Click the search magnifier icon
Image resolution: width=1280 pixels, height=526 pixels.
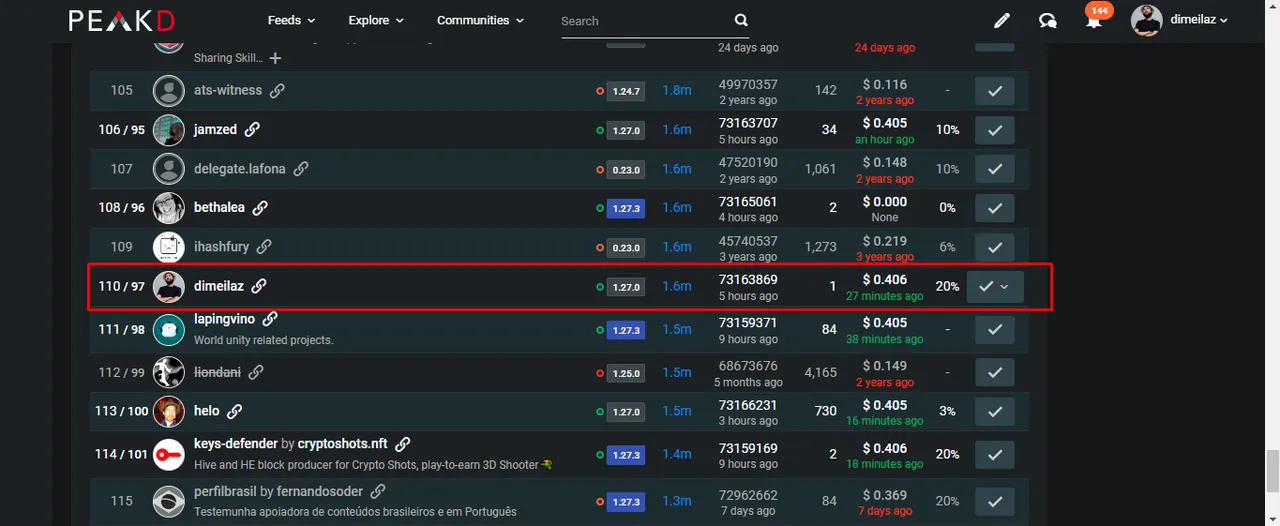pyautogui.click(x=741, y=20)
